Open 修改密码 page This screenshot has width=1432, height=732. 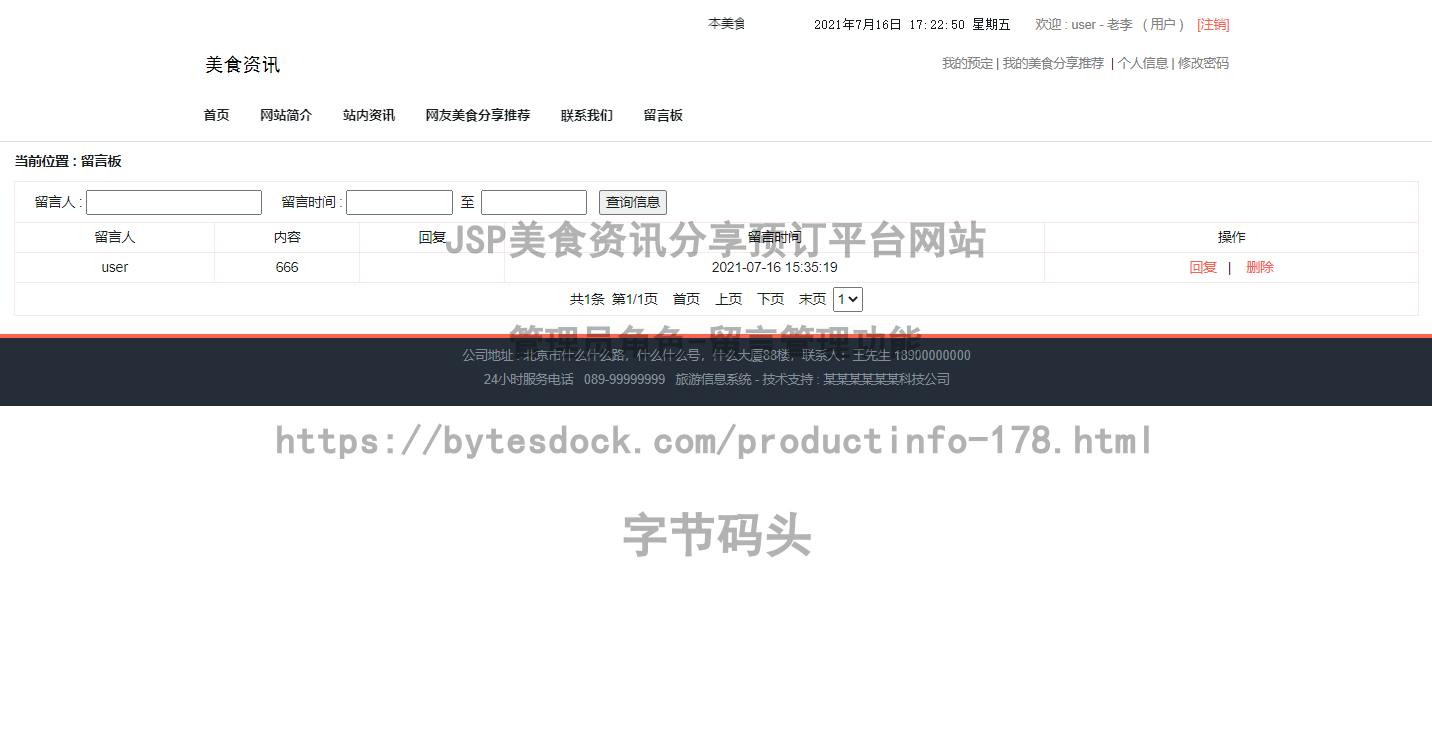pyautogui.click(x=1204, y=63)
